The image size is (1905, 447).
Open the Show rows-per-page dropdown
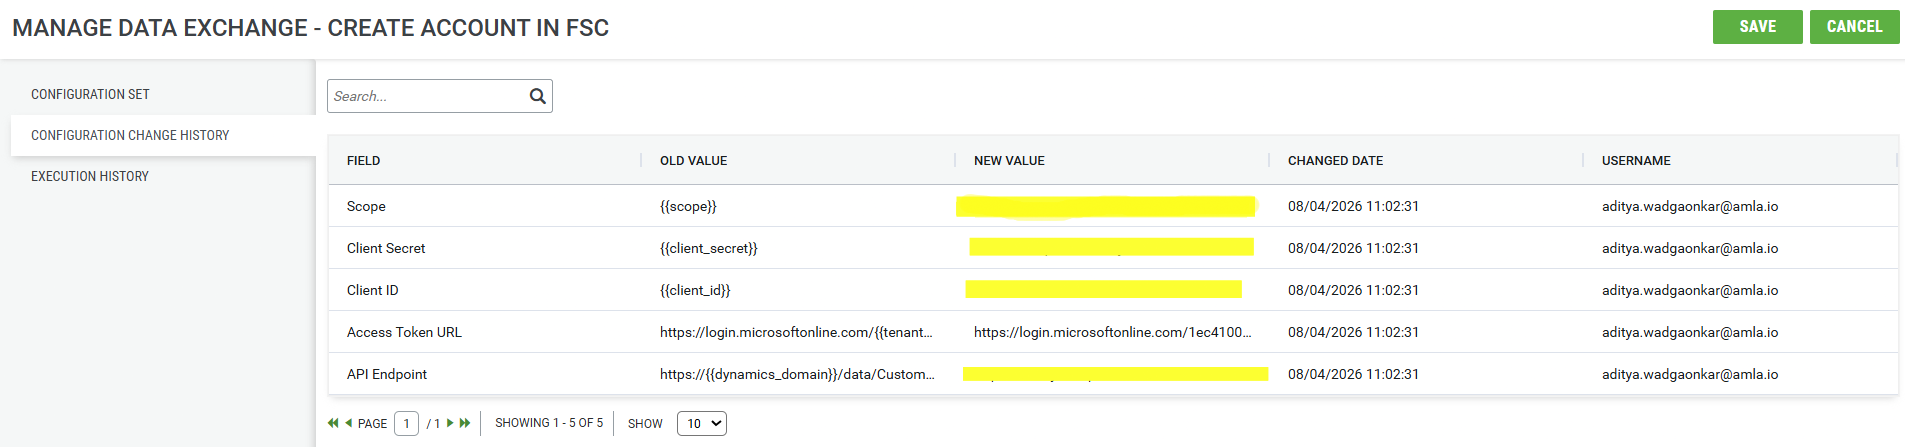(702, 423)
